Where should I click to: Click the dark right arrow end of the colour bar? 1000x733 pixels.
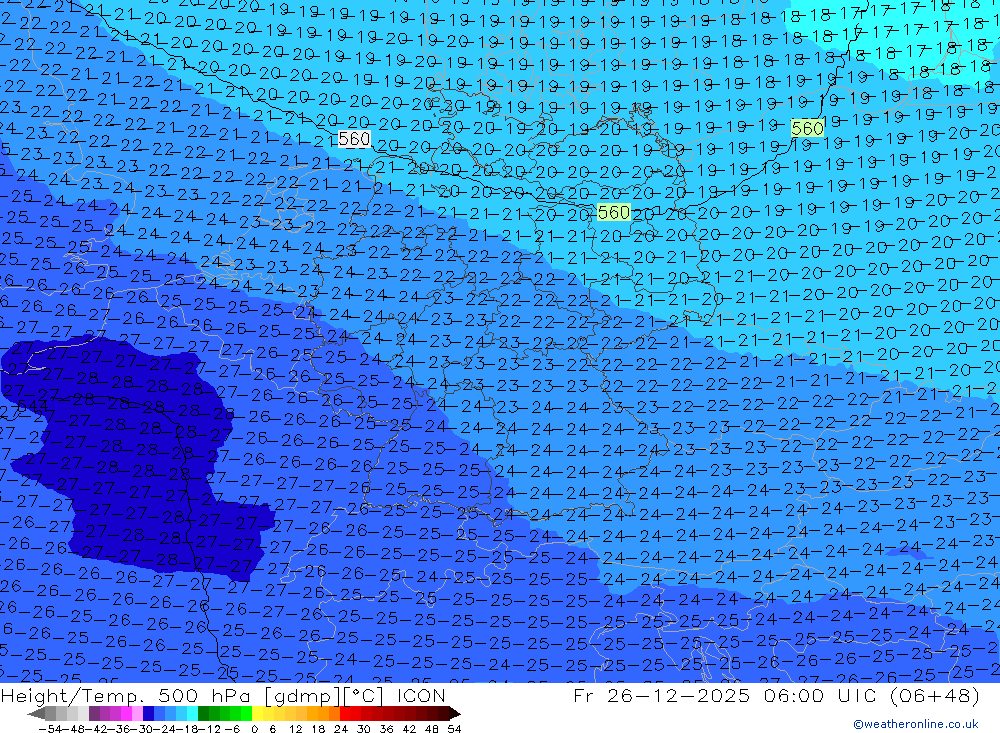[455, 713]
